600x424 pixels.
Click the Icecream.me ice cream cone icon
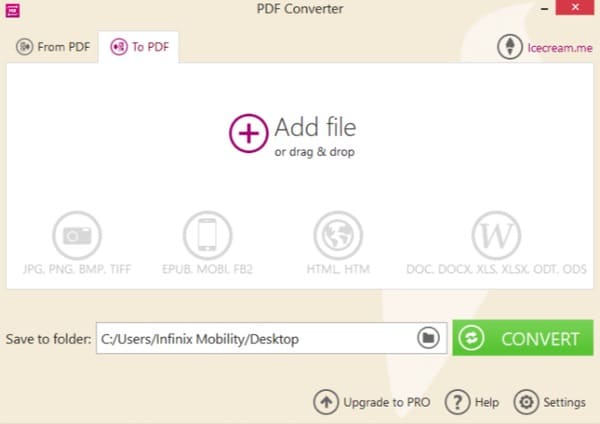pyautogui.click(x=510, y=47)
